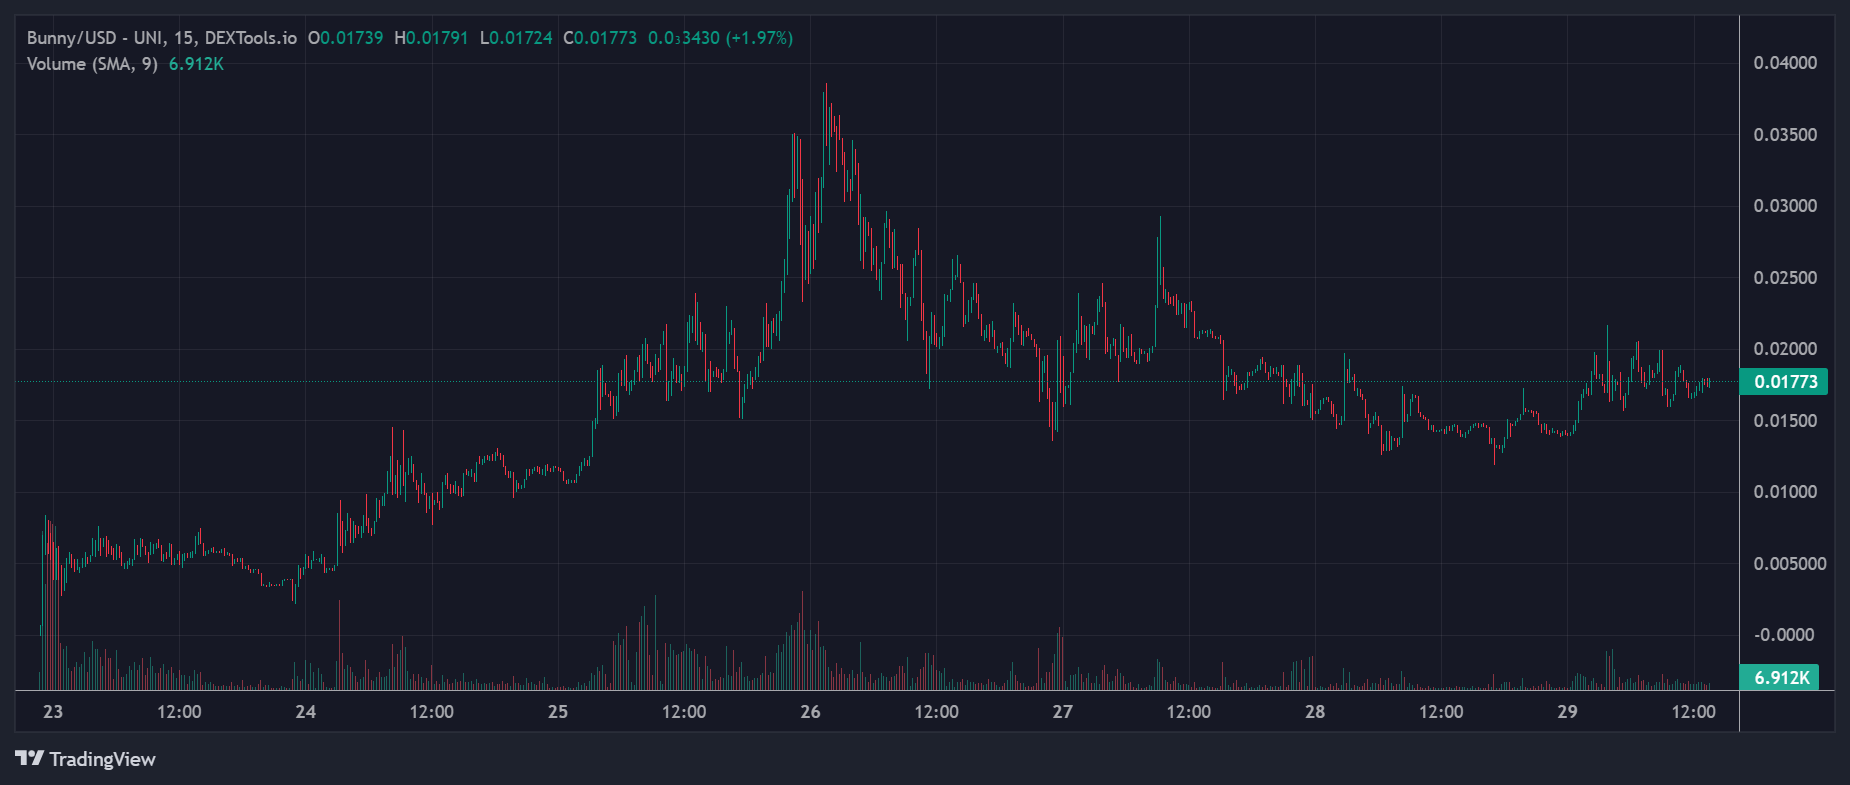Click the 0.005000 price axis label
Screen dimensions: 1850x785
point(1790,564)
